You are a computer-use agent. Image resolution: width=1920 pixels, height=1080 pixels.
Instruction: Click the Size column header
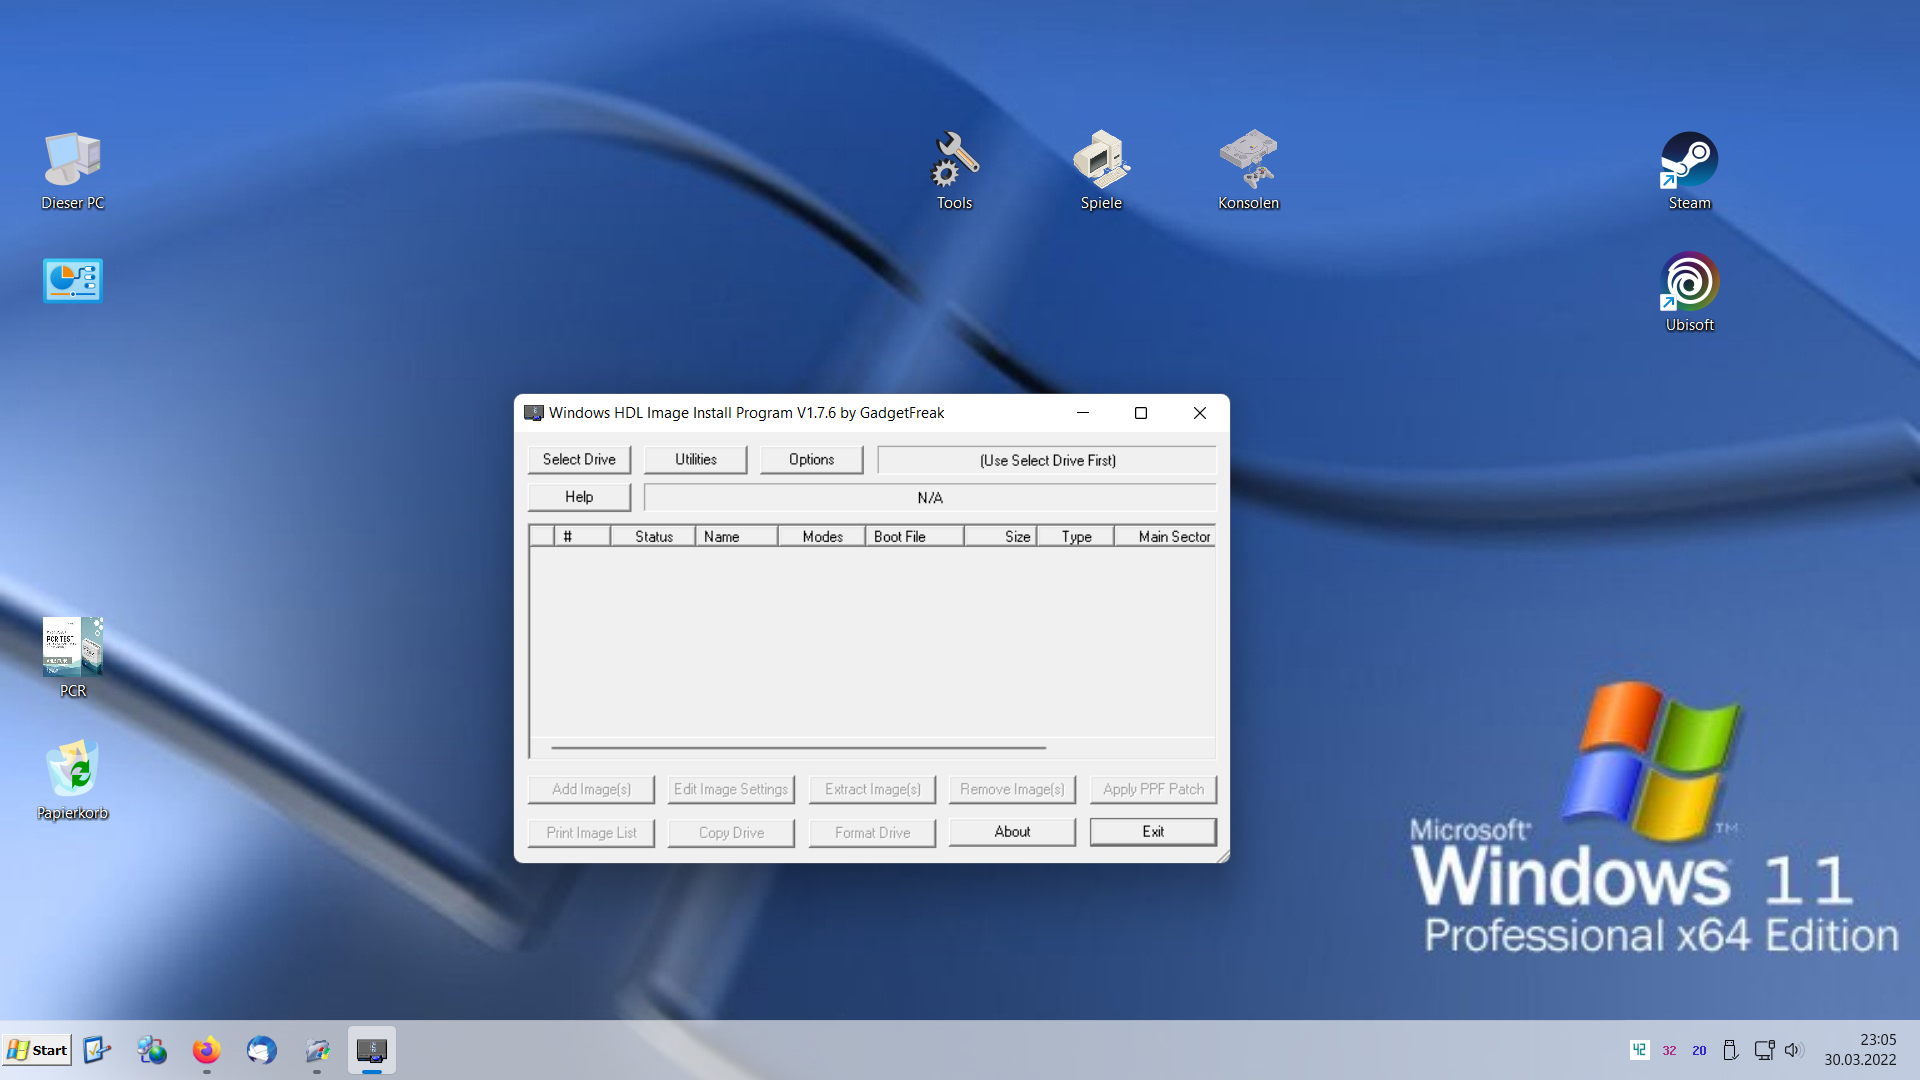pos(1001,536)
